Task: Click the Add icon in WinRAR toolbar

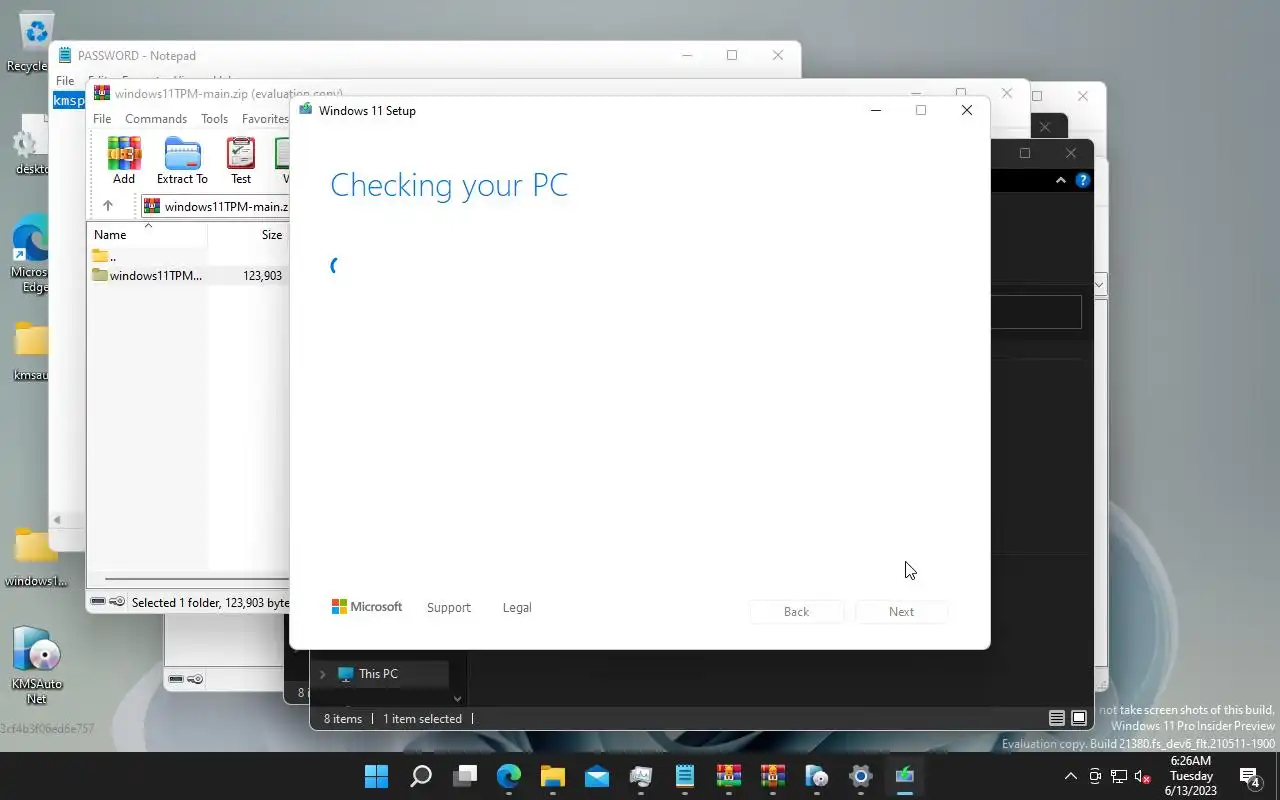Action: click(x=124, y=161)
